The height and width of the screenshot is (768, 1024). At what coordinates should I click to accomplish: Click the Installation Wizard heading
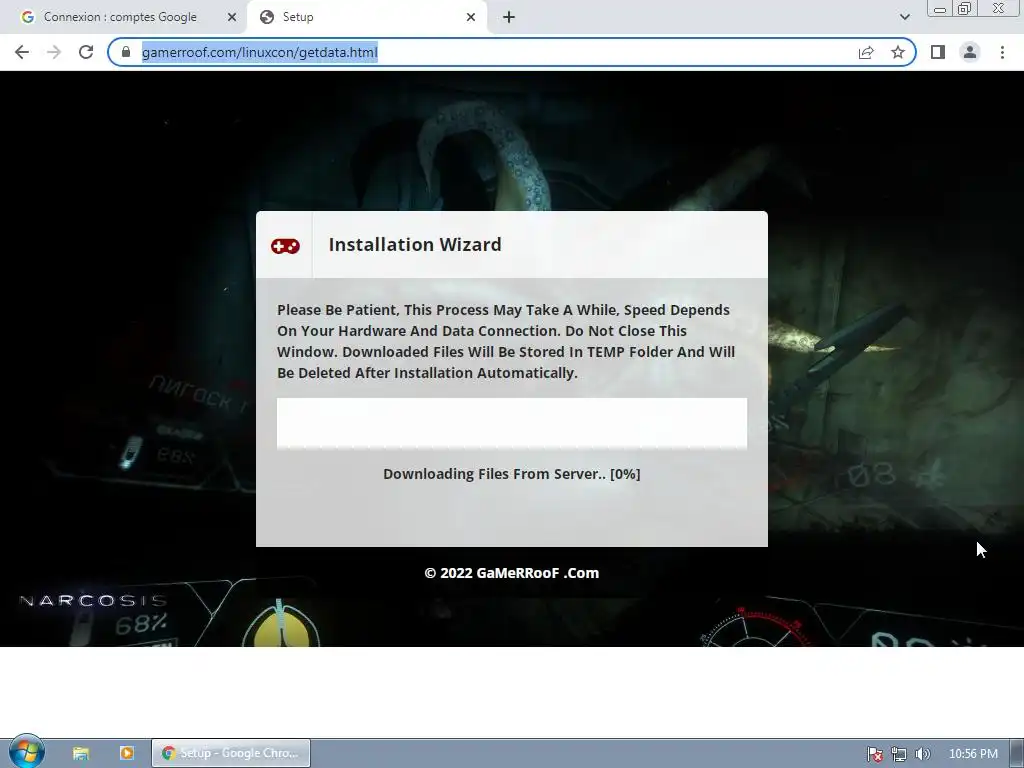tap(415, 244)
